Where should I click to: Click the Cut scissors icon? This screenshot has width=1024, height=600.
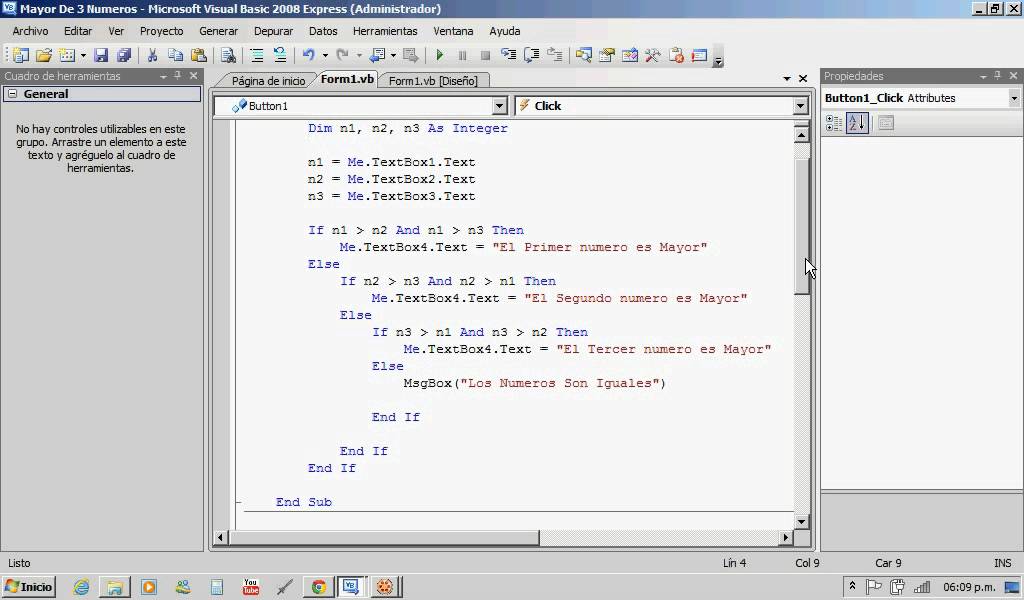[152, 55]
